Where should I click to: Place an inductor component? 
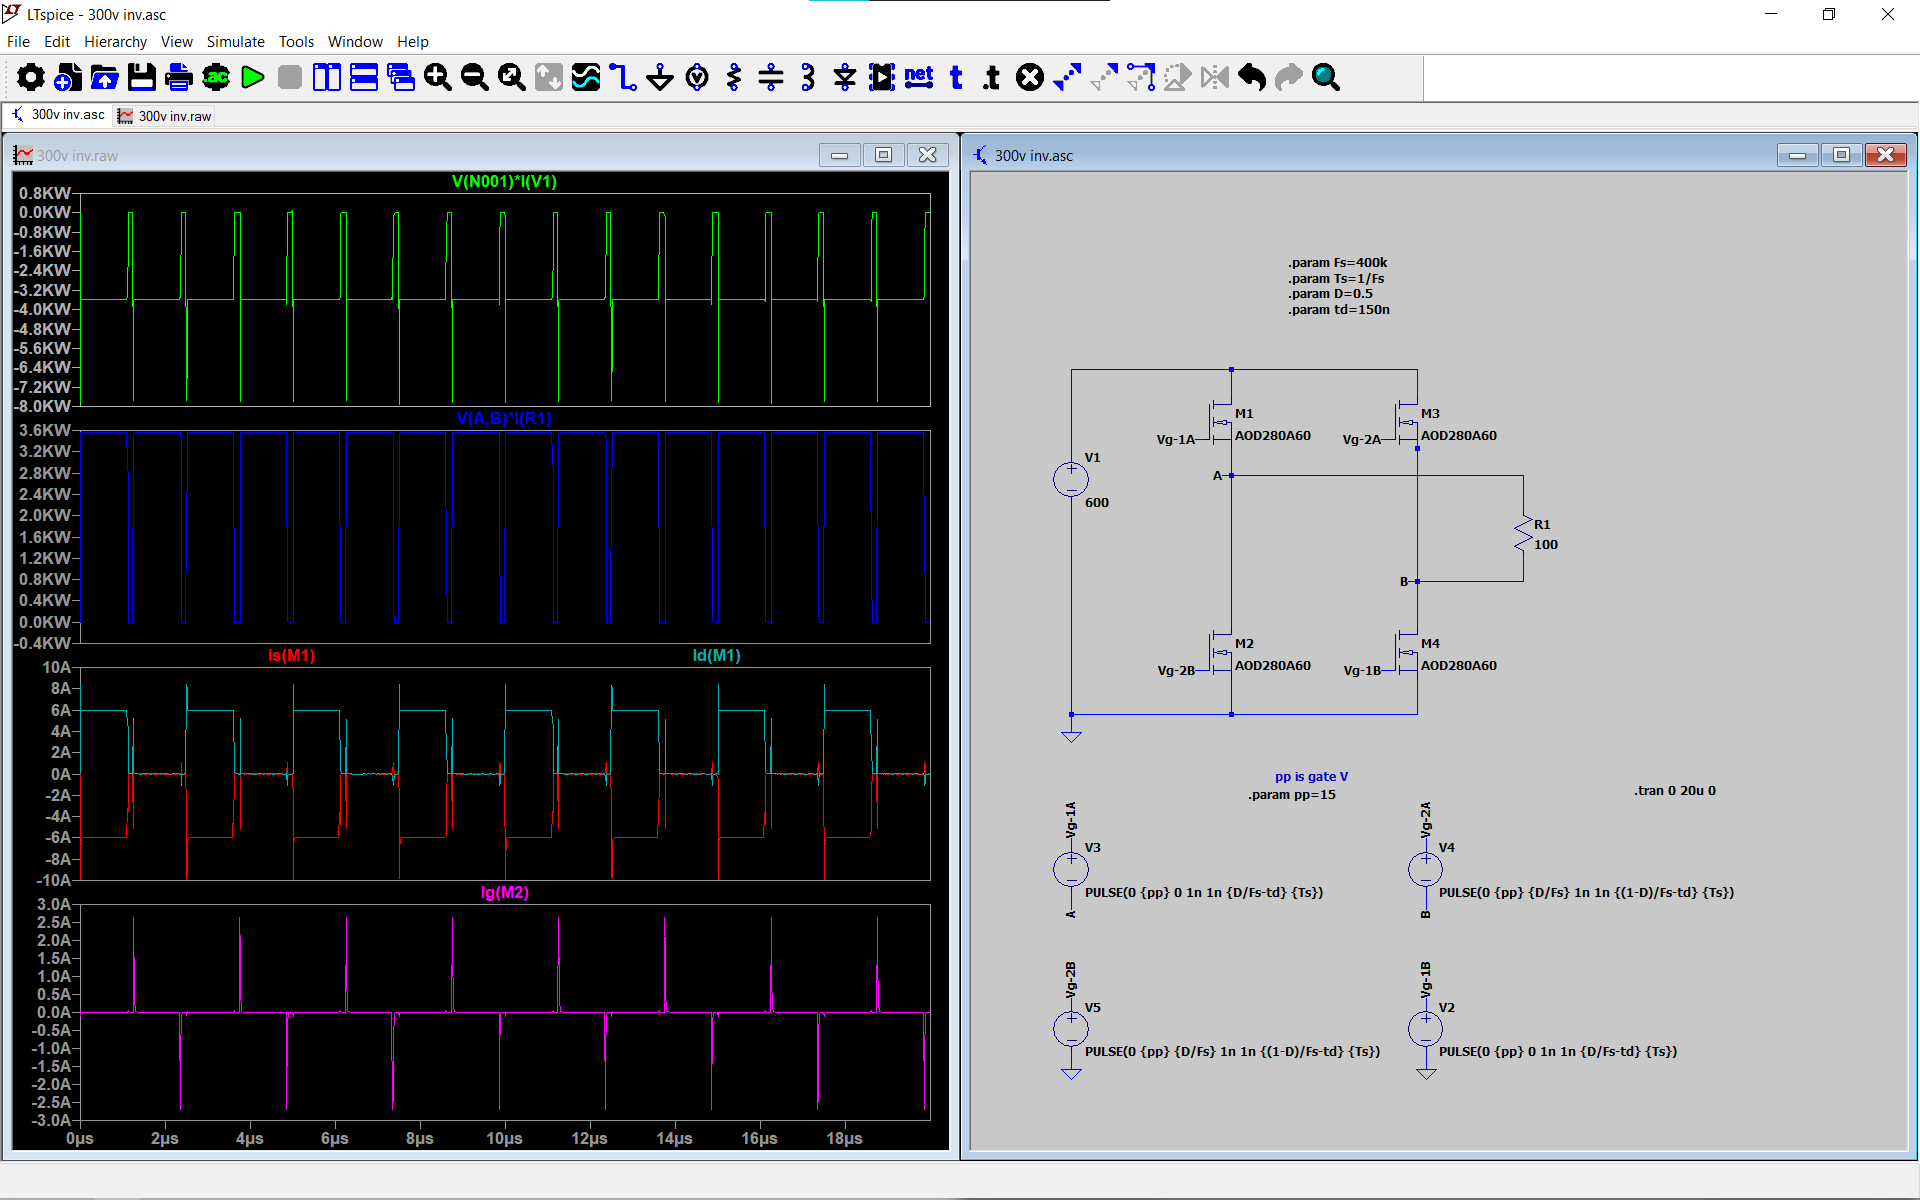(x=808, y=77)
